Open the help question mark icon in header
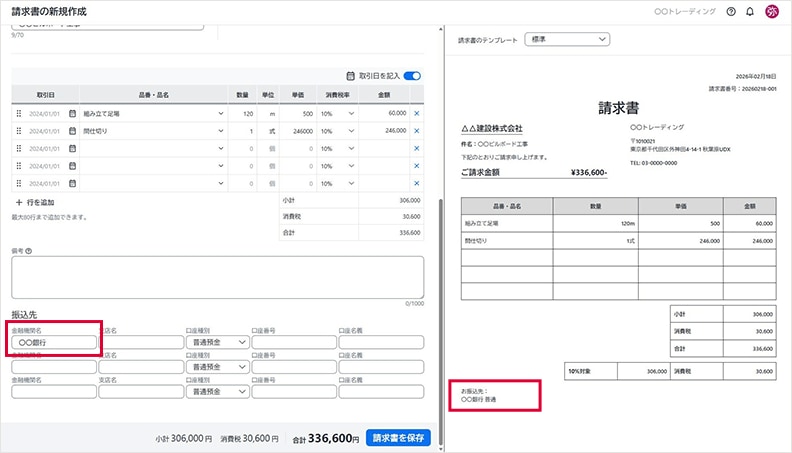The image size is (792, 453). point(731,11)
